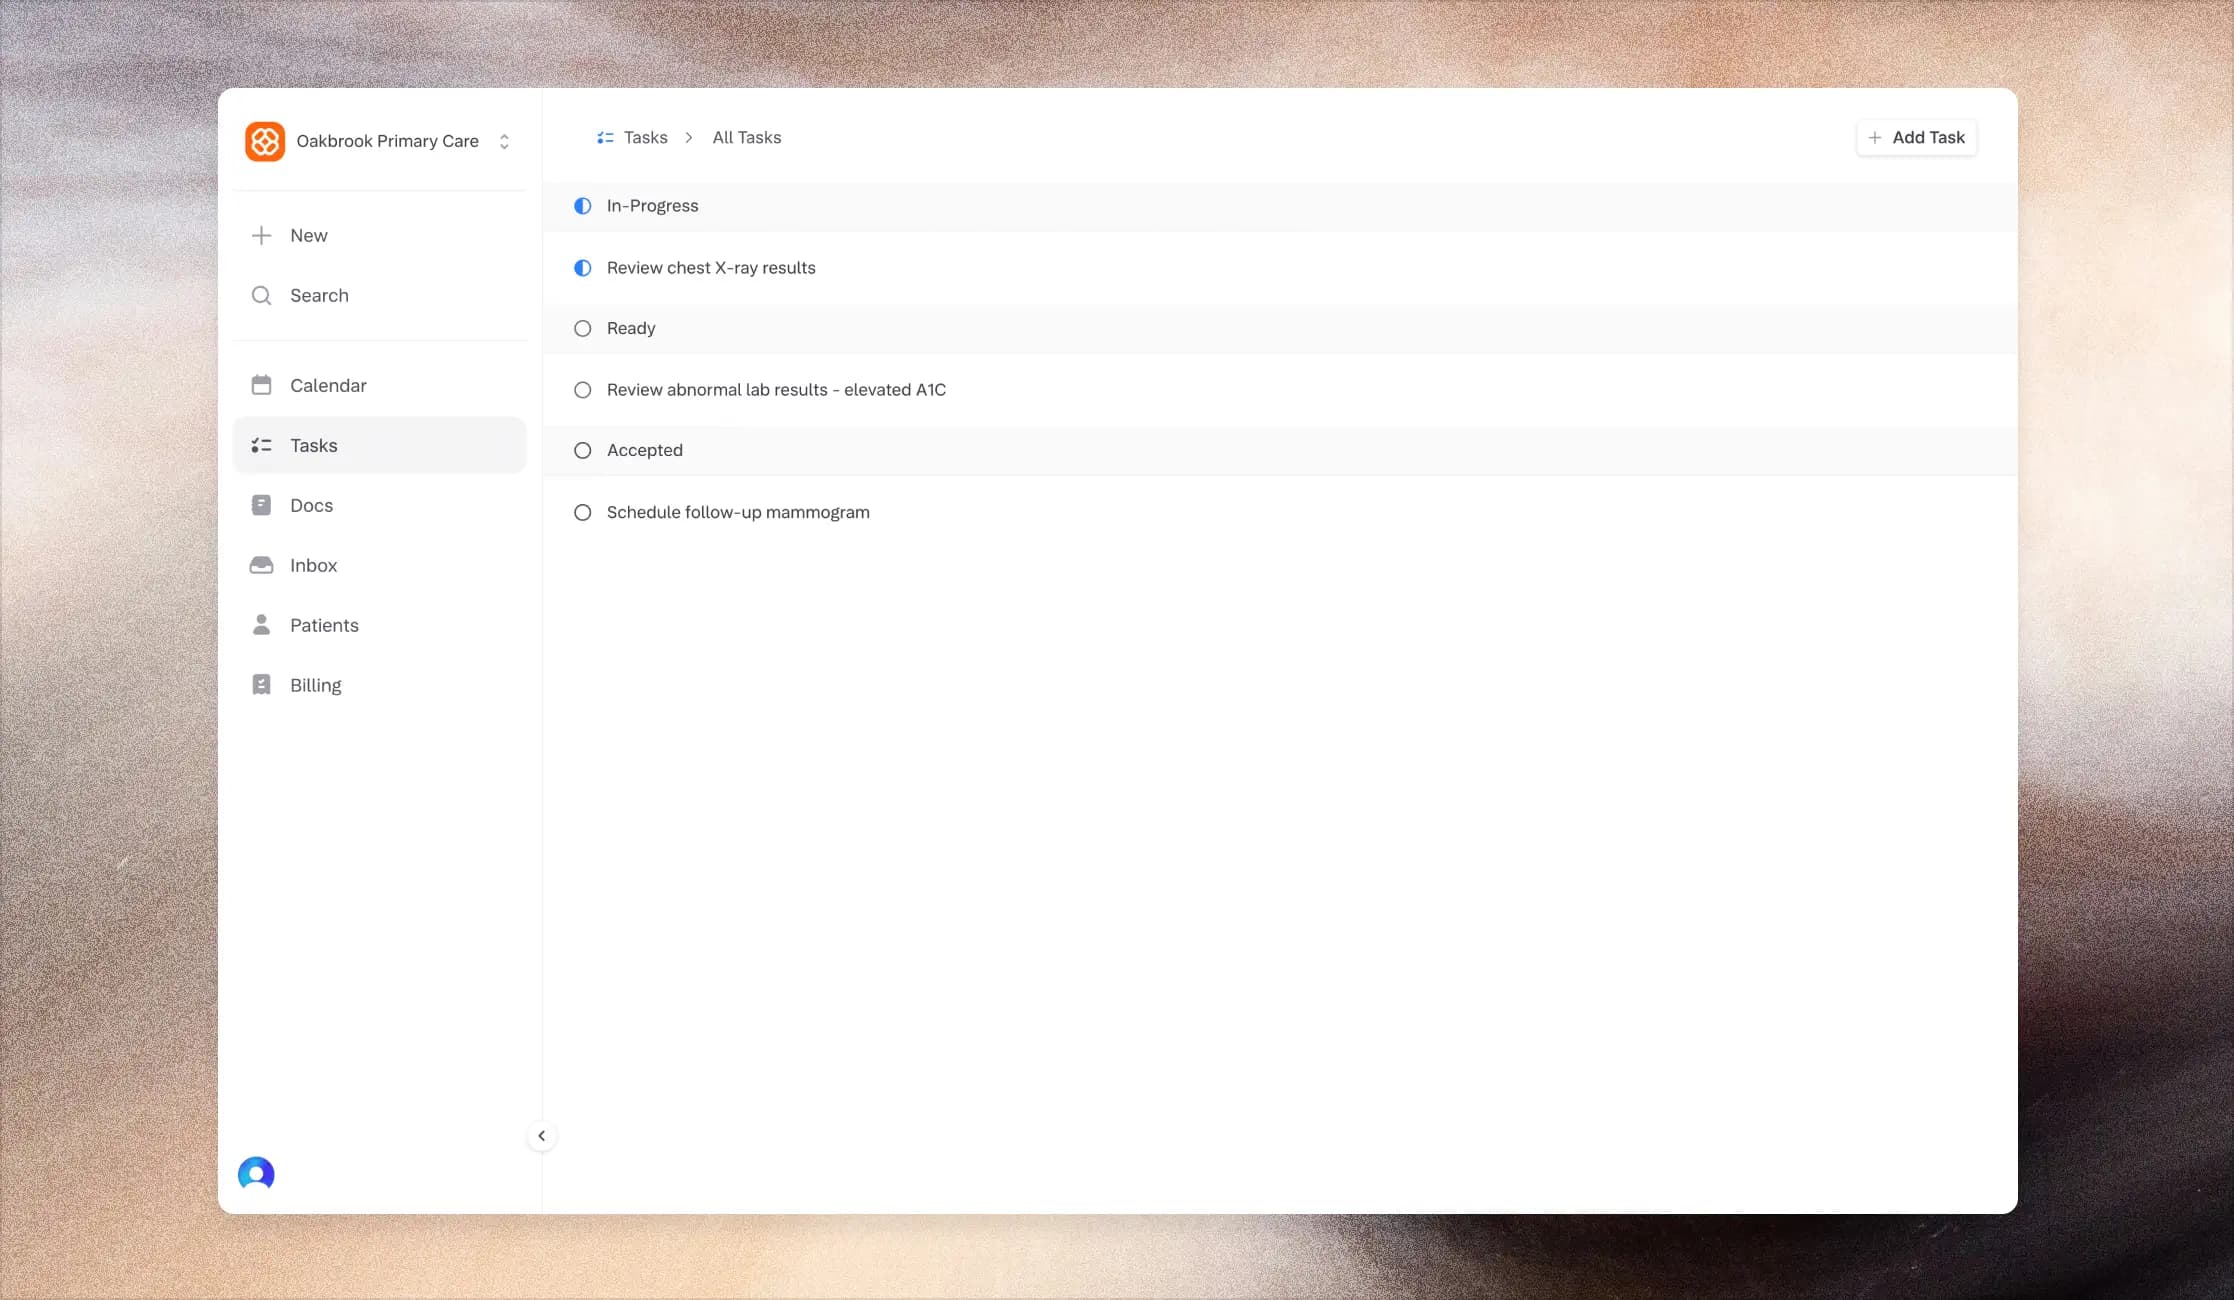Click status circle for 'Review abnormal lab results'

tap(583, 390)
